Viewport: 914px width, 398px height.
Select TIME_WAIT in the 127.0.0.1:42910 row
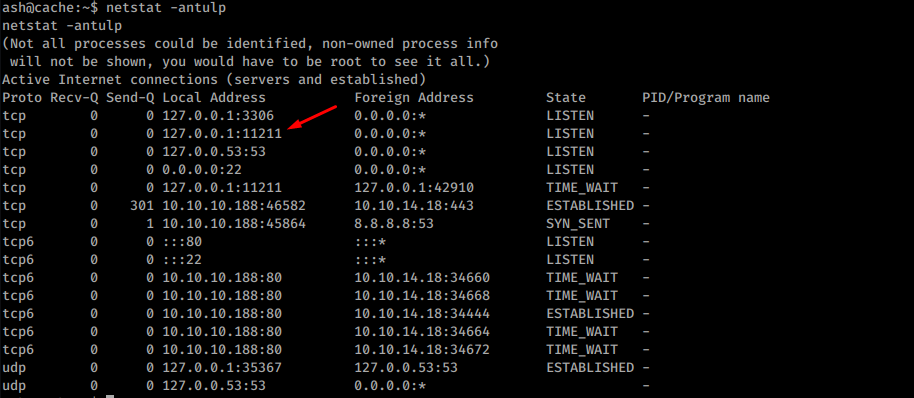pos(582,188)
